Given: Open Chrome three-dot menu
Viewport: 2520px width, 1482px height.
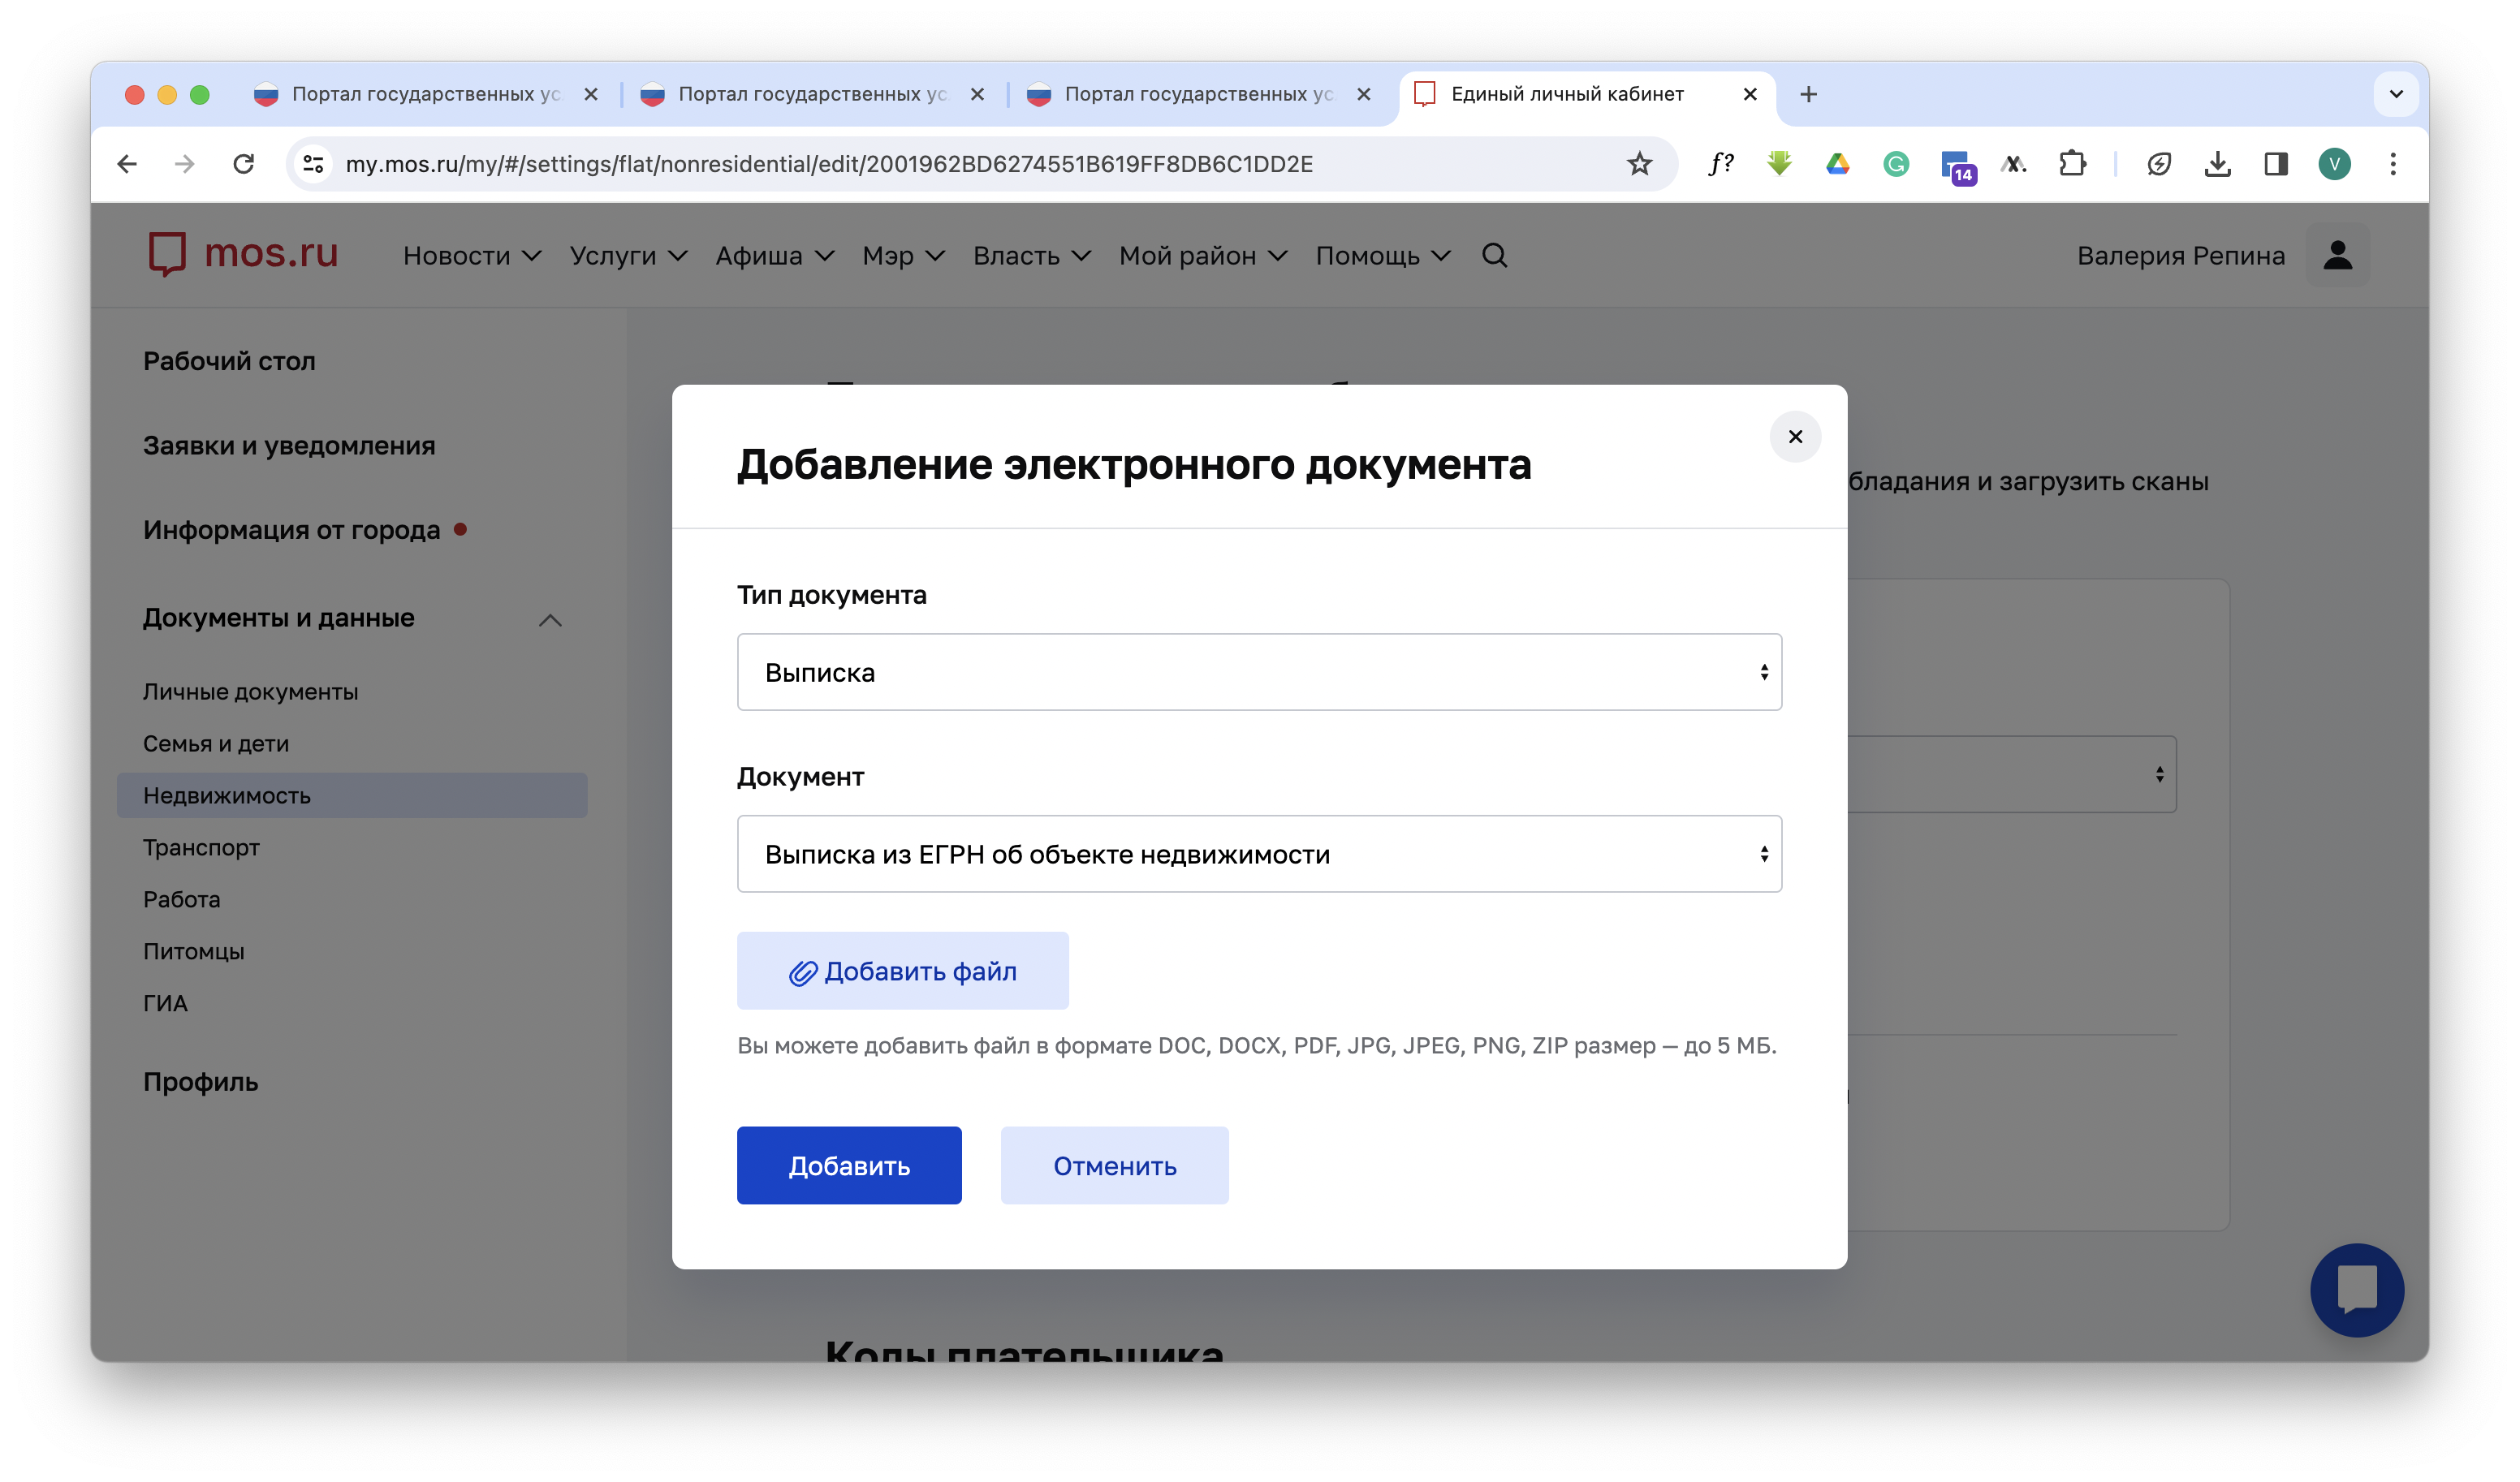Looking at the screenshot, I should [x=2393, y=164].
